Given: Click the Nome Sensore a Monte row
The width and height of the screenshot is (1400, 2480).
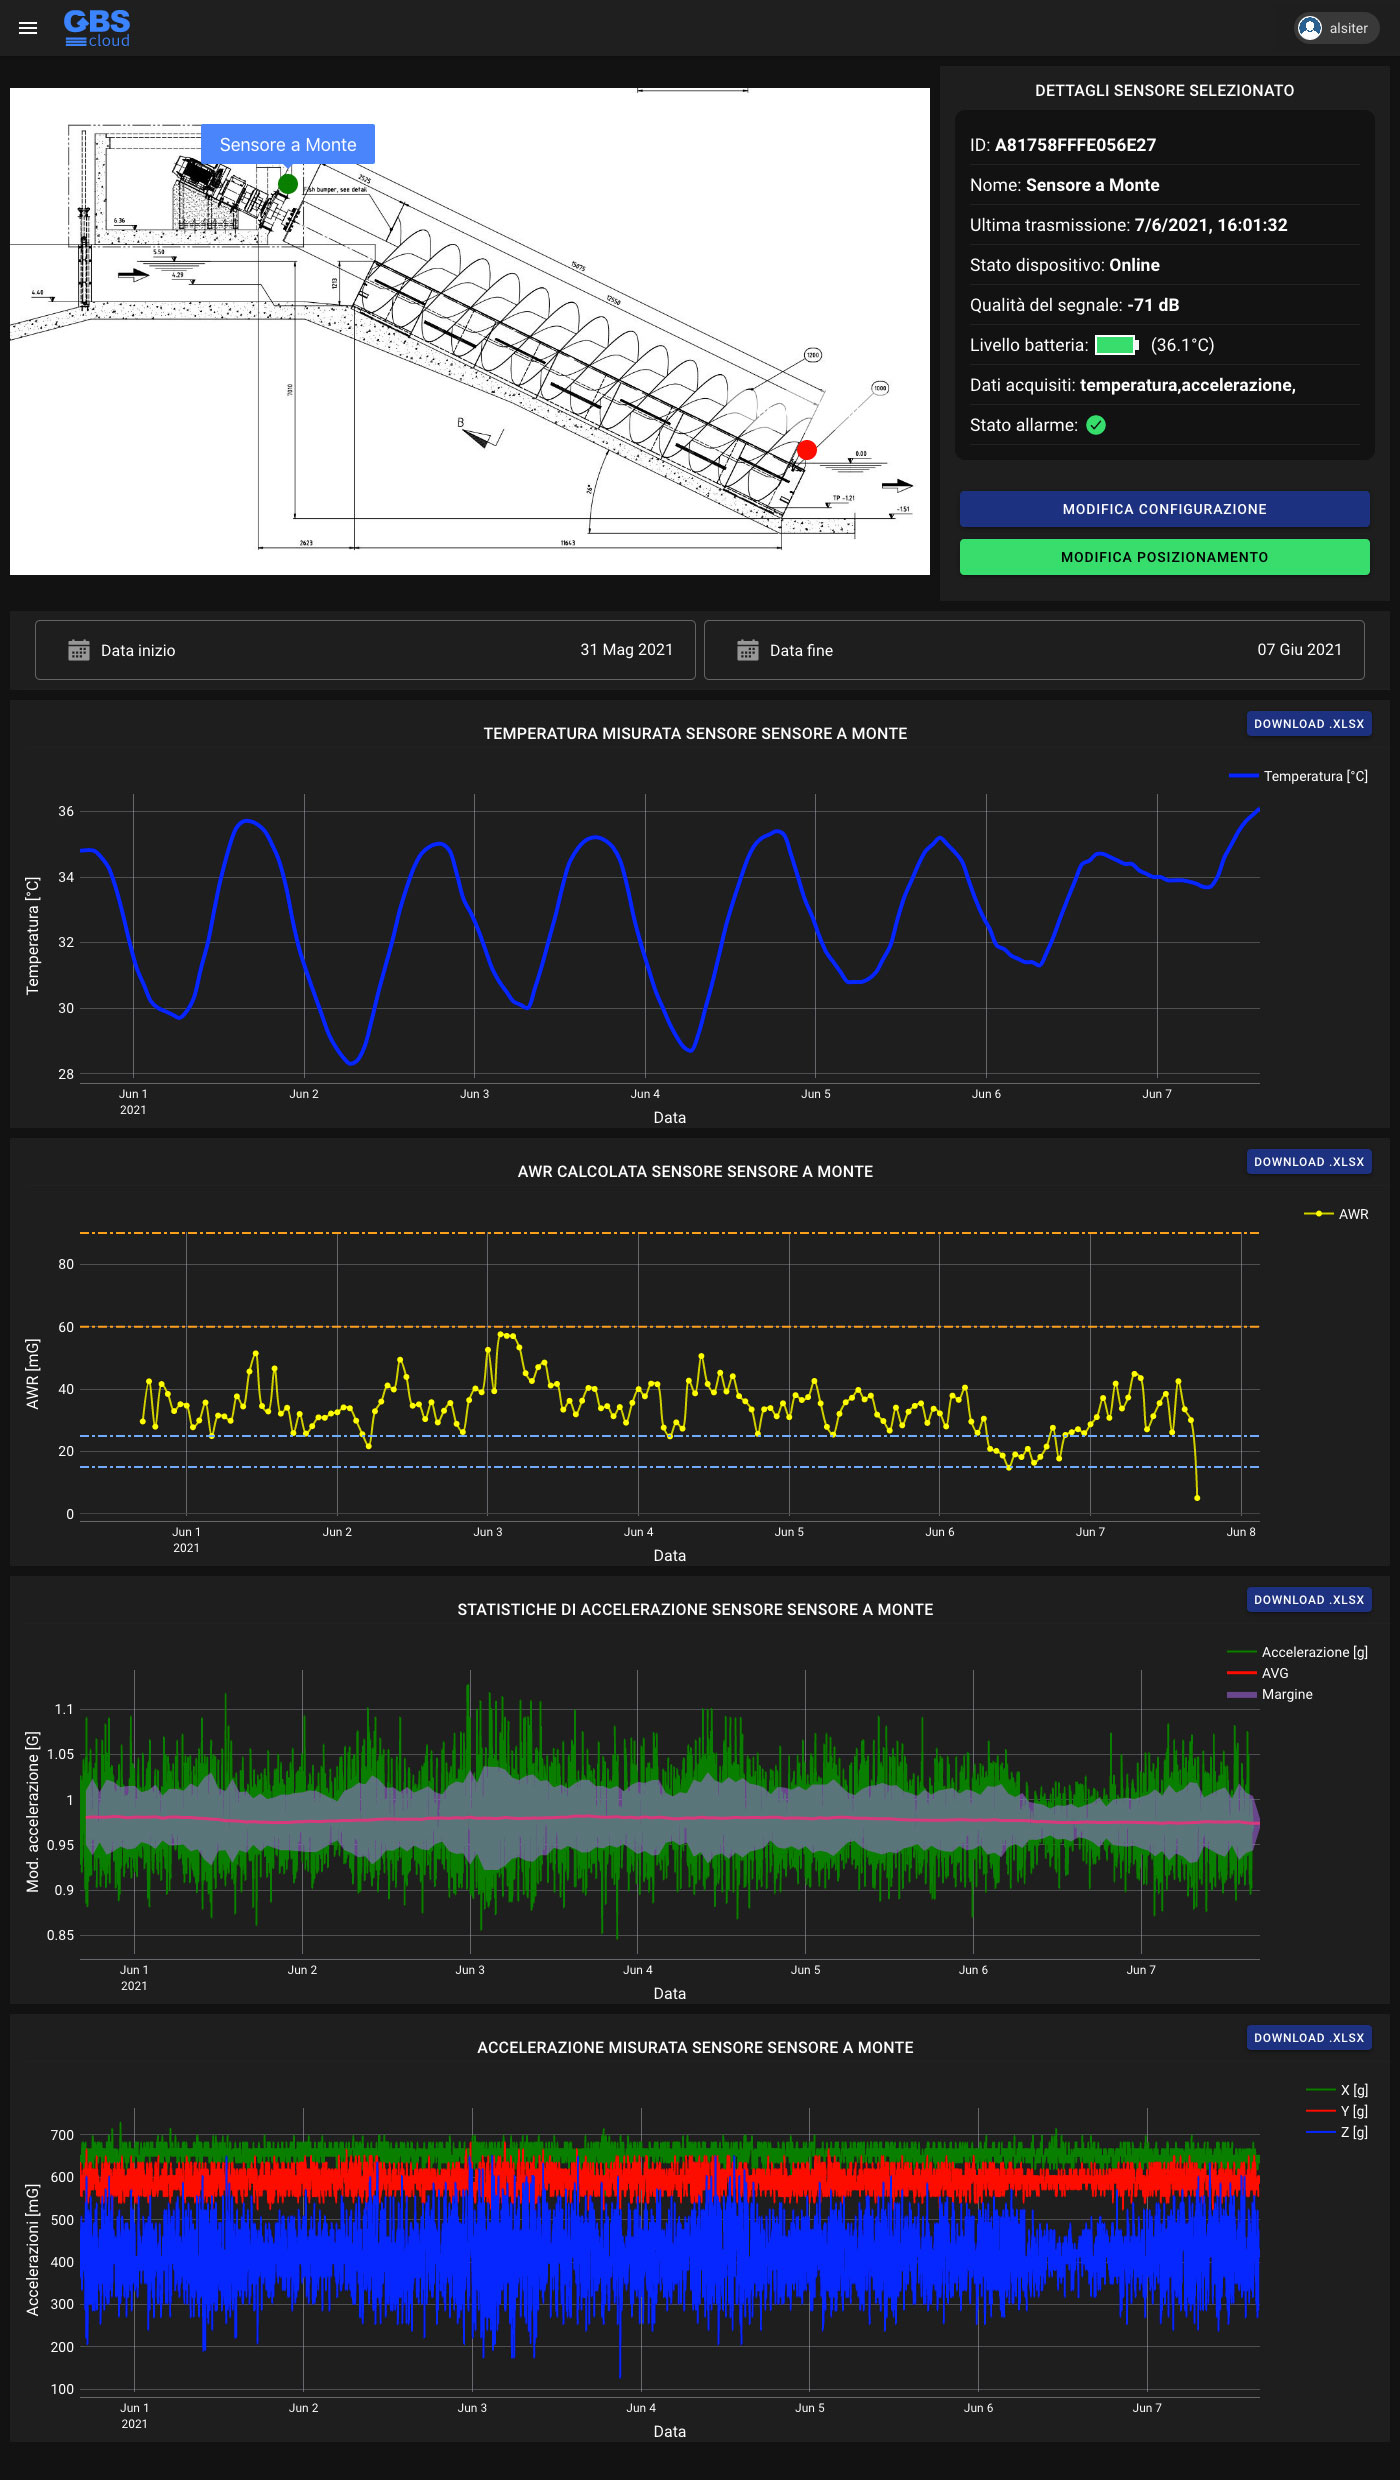Looking at the screenshot, I should click(1164, 185).
